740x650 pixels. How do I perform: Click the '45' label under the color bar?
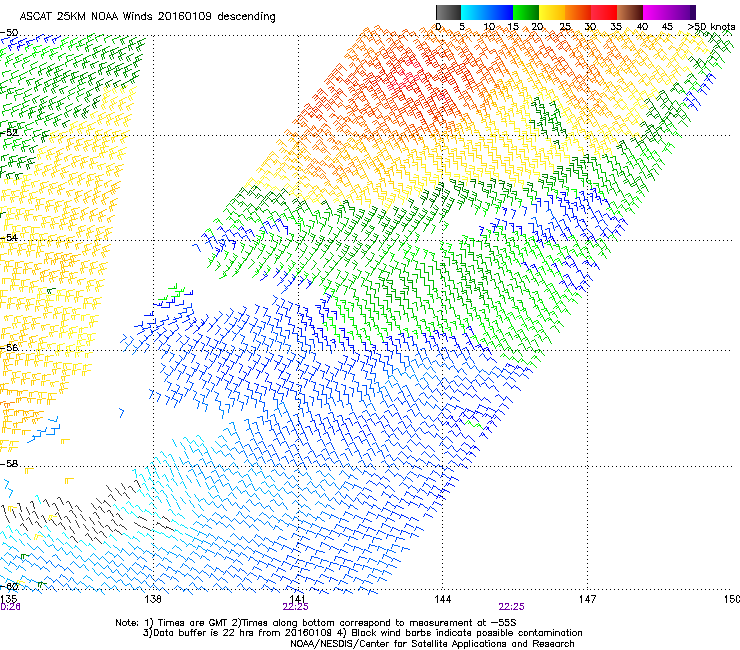click(x=667, y=27)
